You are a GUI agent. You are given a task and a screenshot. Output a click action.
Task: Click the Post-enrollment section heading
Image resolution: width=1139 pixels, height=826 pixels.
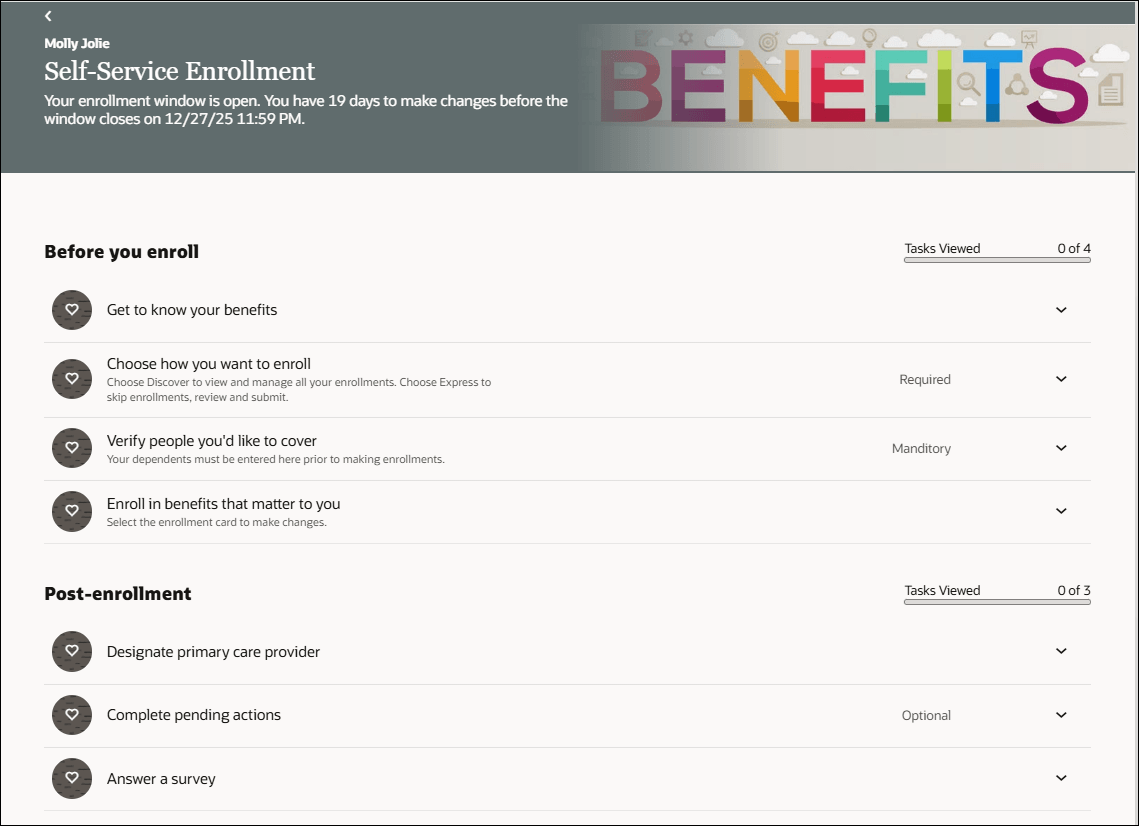(x=117, y=593)
